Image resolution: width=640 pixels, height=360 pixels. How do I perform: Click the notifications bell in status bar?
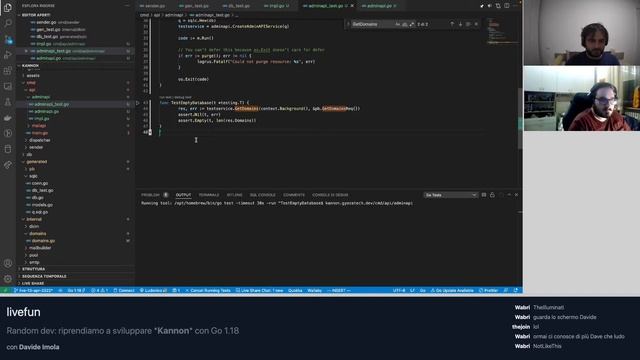(x=516, y=290)
